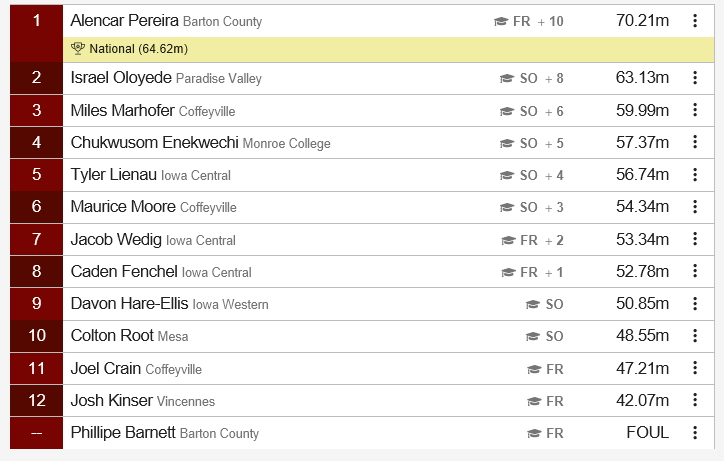Click the kebab menu on Tyler Lienau's row
Screen dimensions: 724x461
695,175
